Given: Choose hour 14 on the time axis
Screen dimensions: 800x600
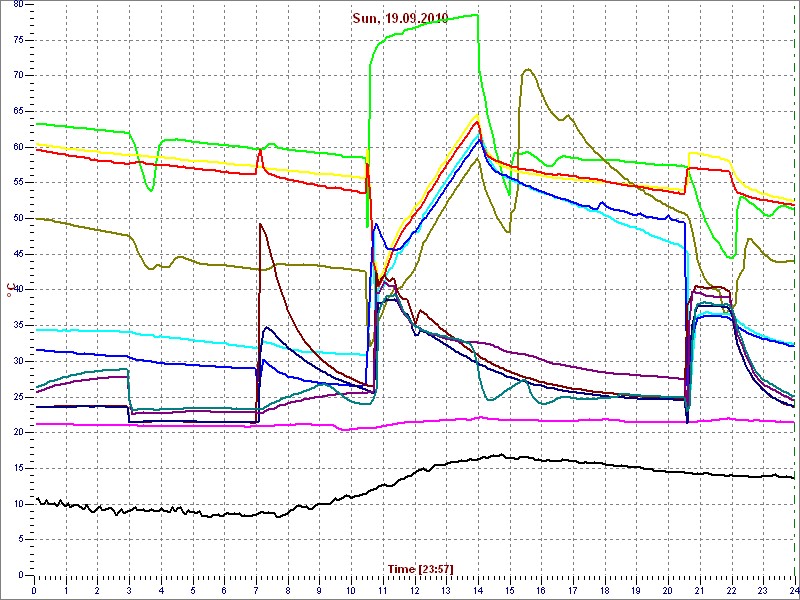Looking at the screenshot, I should coord(478,590).
